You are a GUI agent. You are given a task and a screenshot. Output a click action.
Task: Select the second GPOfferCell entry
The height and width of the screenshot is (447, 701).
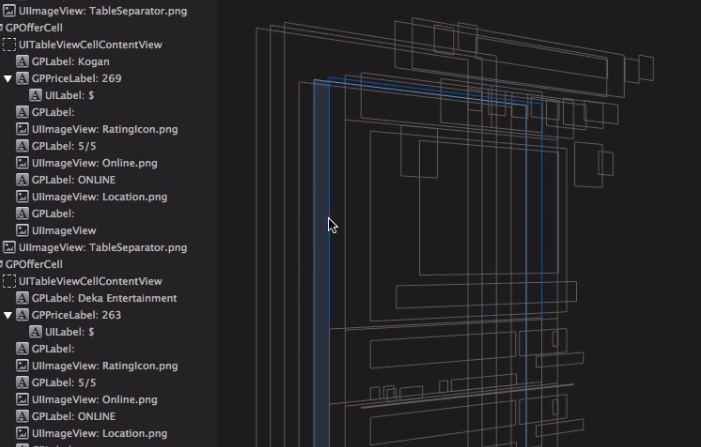[34, 264]
